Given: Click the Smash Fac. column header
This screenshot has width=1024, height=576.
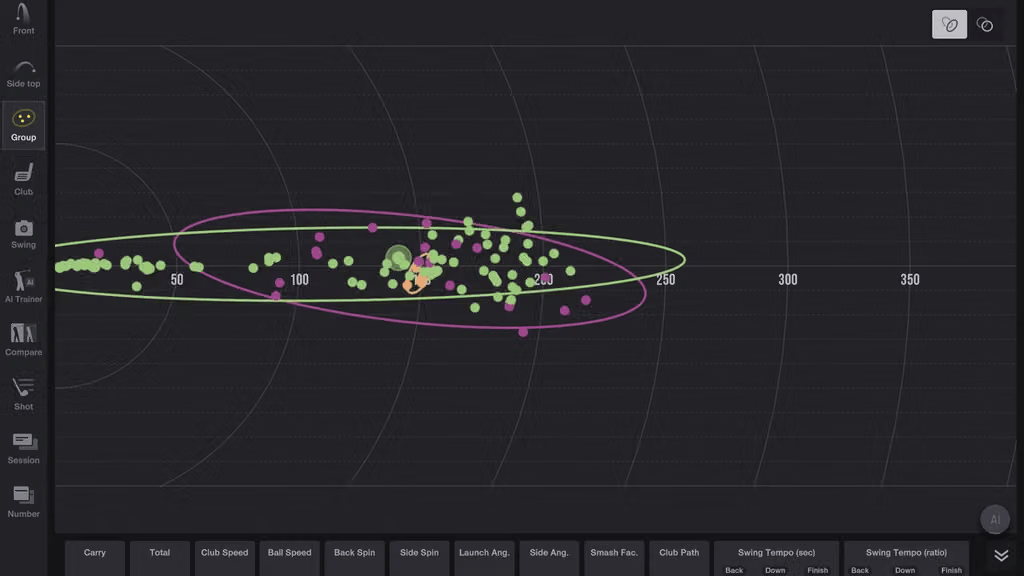Looking at the screenshot, I should click(x=614, y=558).
